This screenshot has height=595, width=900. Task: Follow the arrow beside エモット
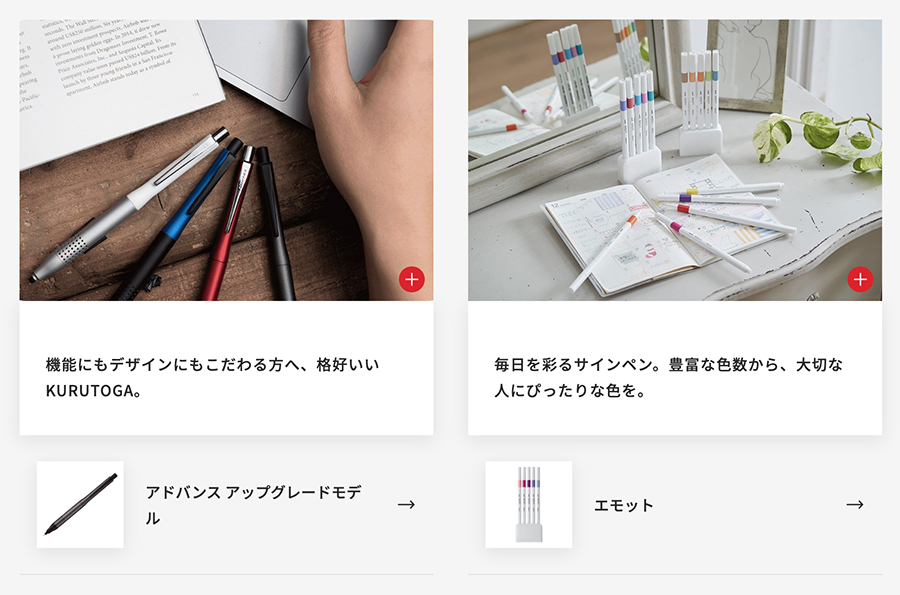pyautogui.click(x=855, y=504)
